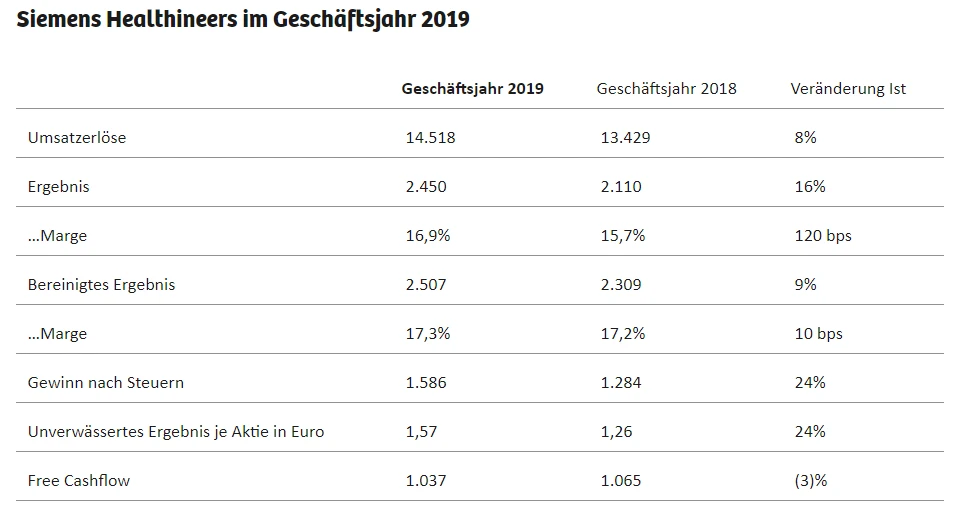965x512 pixels.
Task: Select the 2.450 Ergebnis value
Action: click(x=425, y=186)
